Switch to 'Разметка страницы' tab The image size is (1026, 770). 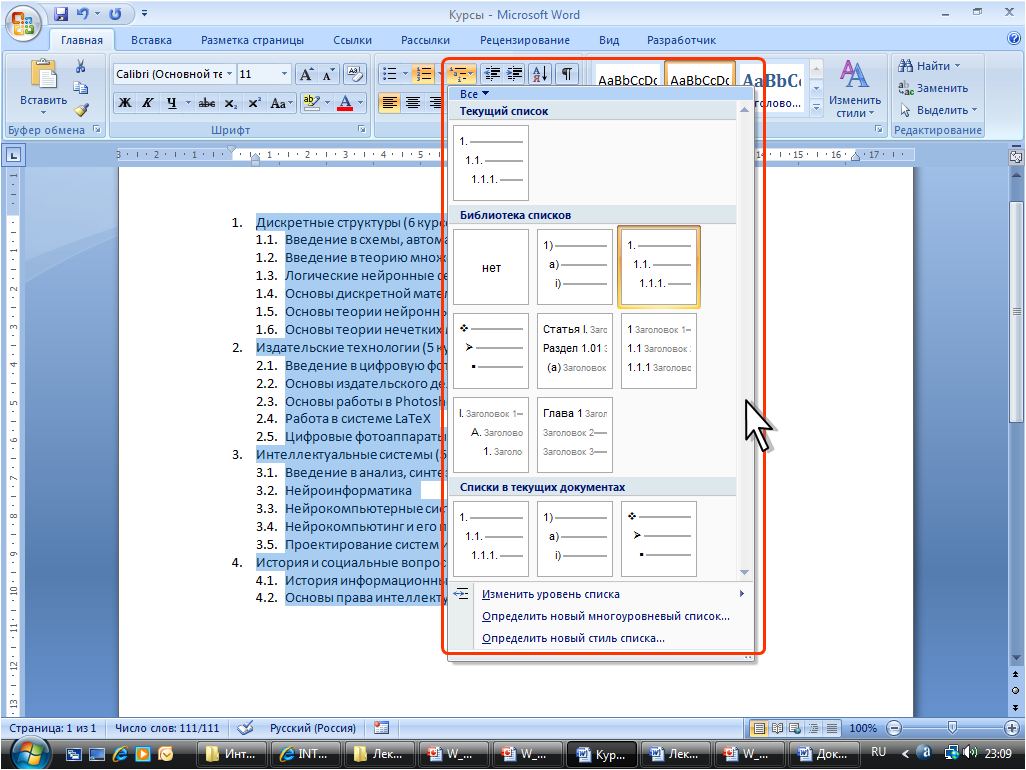(252, 41)
